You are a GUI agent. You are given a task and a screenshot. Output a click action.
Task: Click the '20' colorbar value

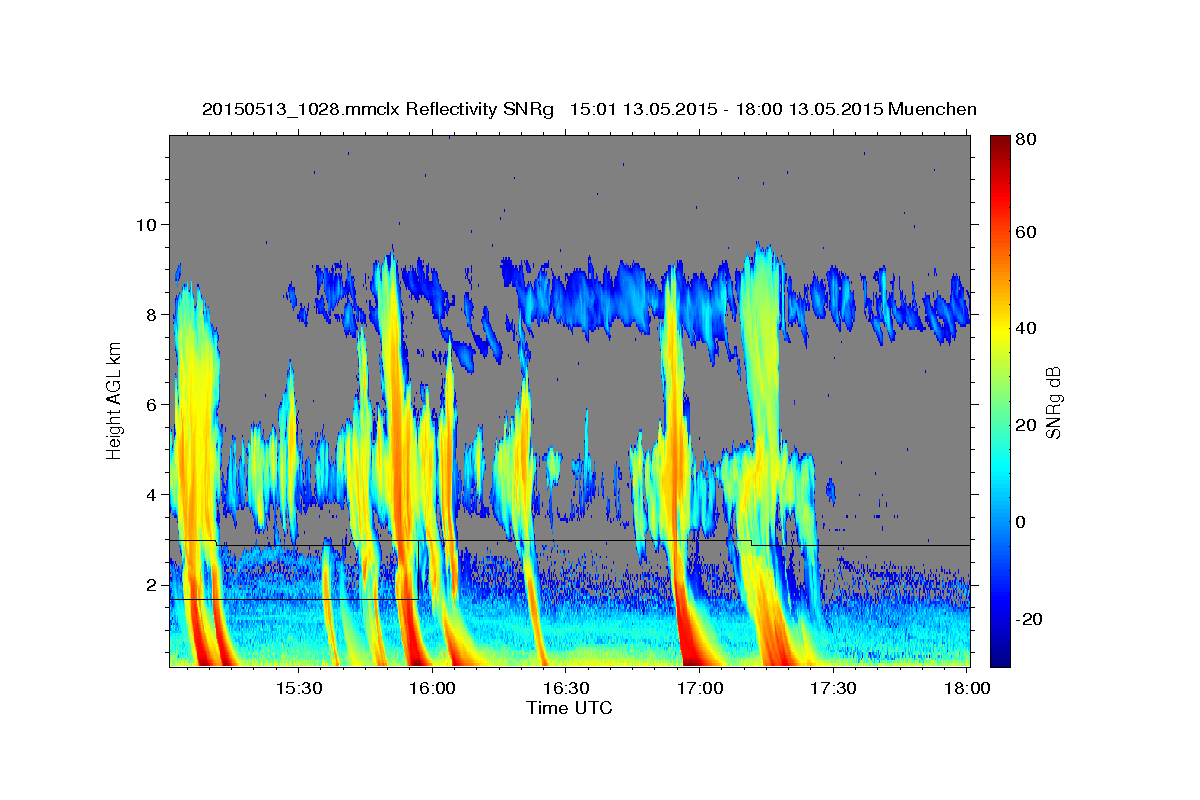pyautogui.click(x=1027, y=426)
